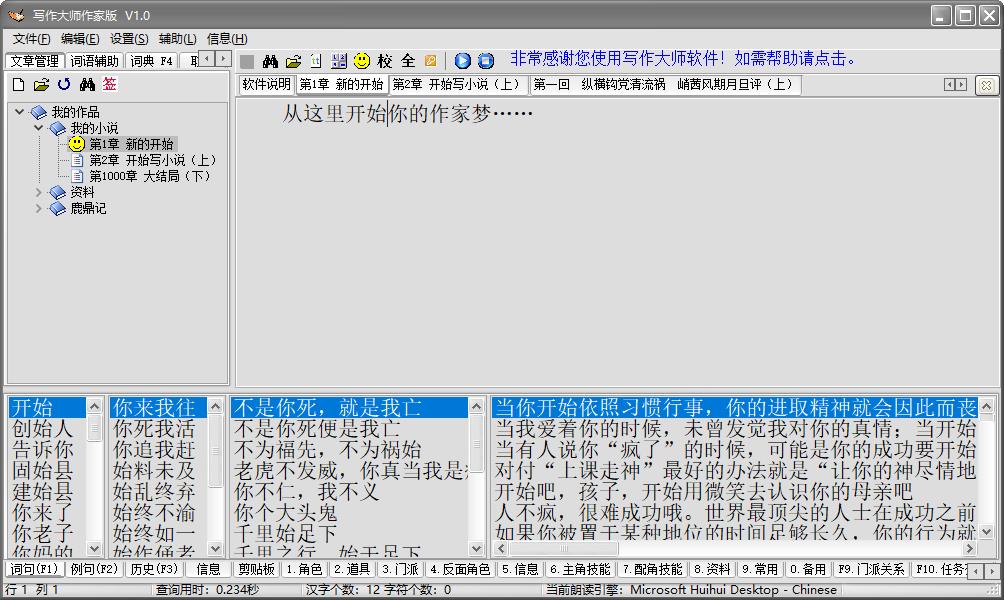Click in the main text editing area
1004x600 pixels.
point(617,243)
